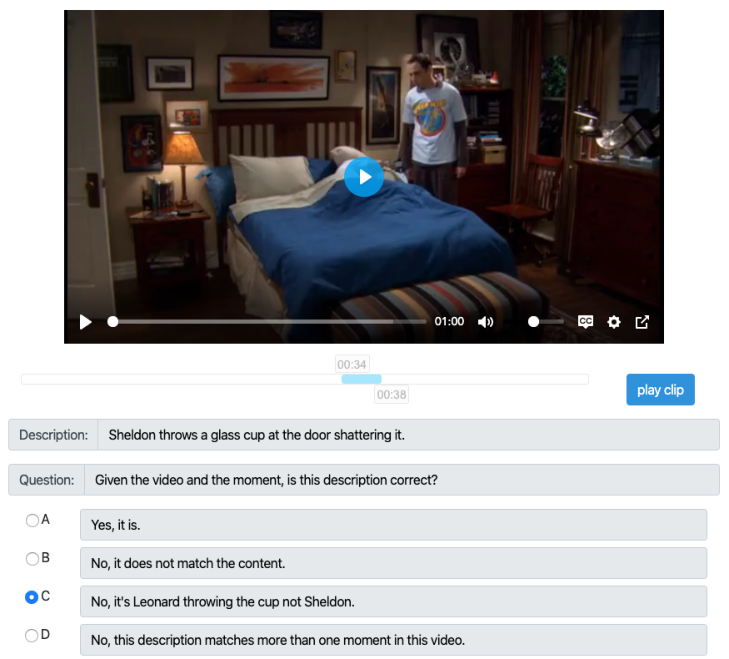The image size is (729, 659).
Task: Click the answer text 'Yes, it is.'
Action: [116, 525]
